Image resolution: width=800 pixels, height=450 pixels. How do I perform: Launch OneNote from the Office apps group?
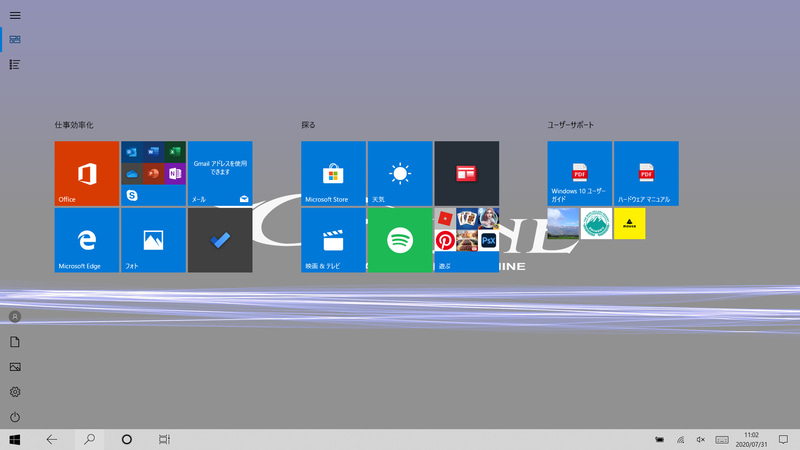tap(175, 173)
